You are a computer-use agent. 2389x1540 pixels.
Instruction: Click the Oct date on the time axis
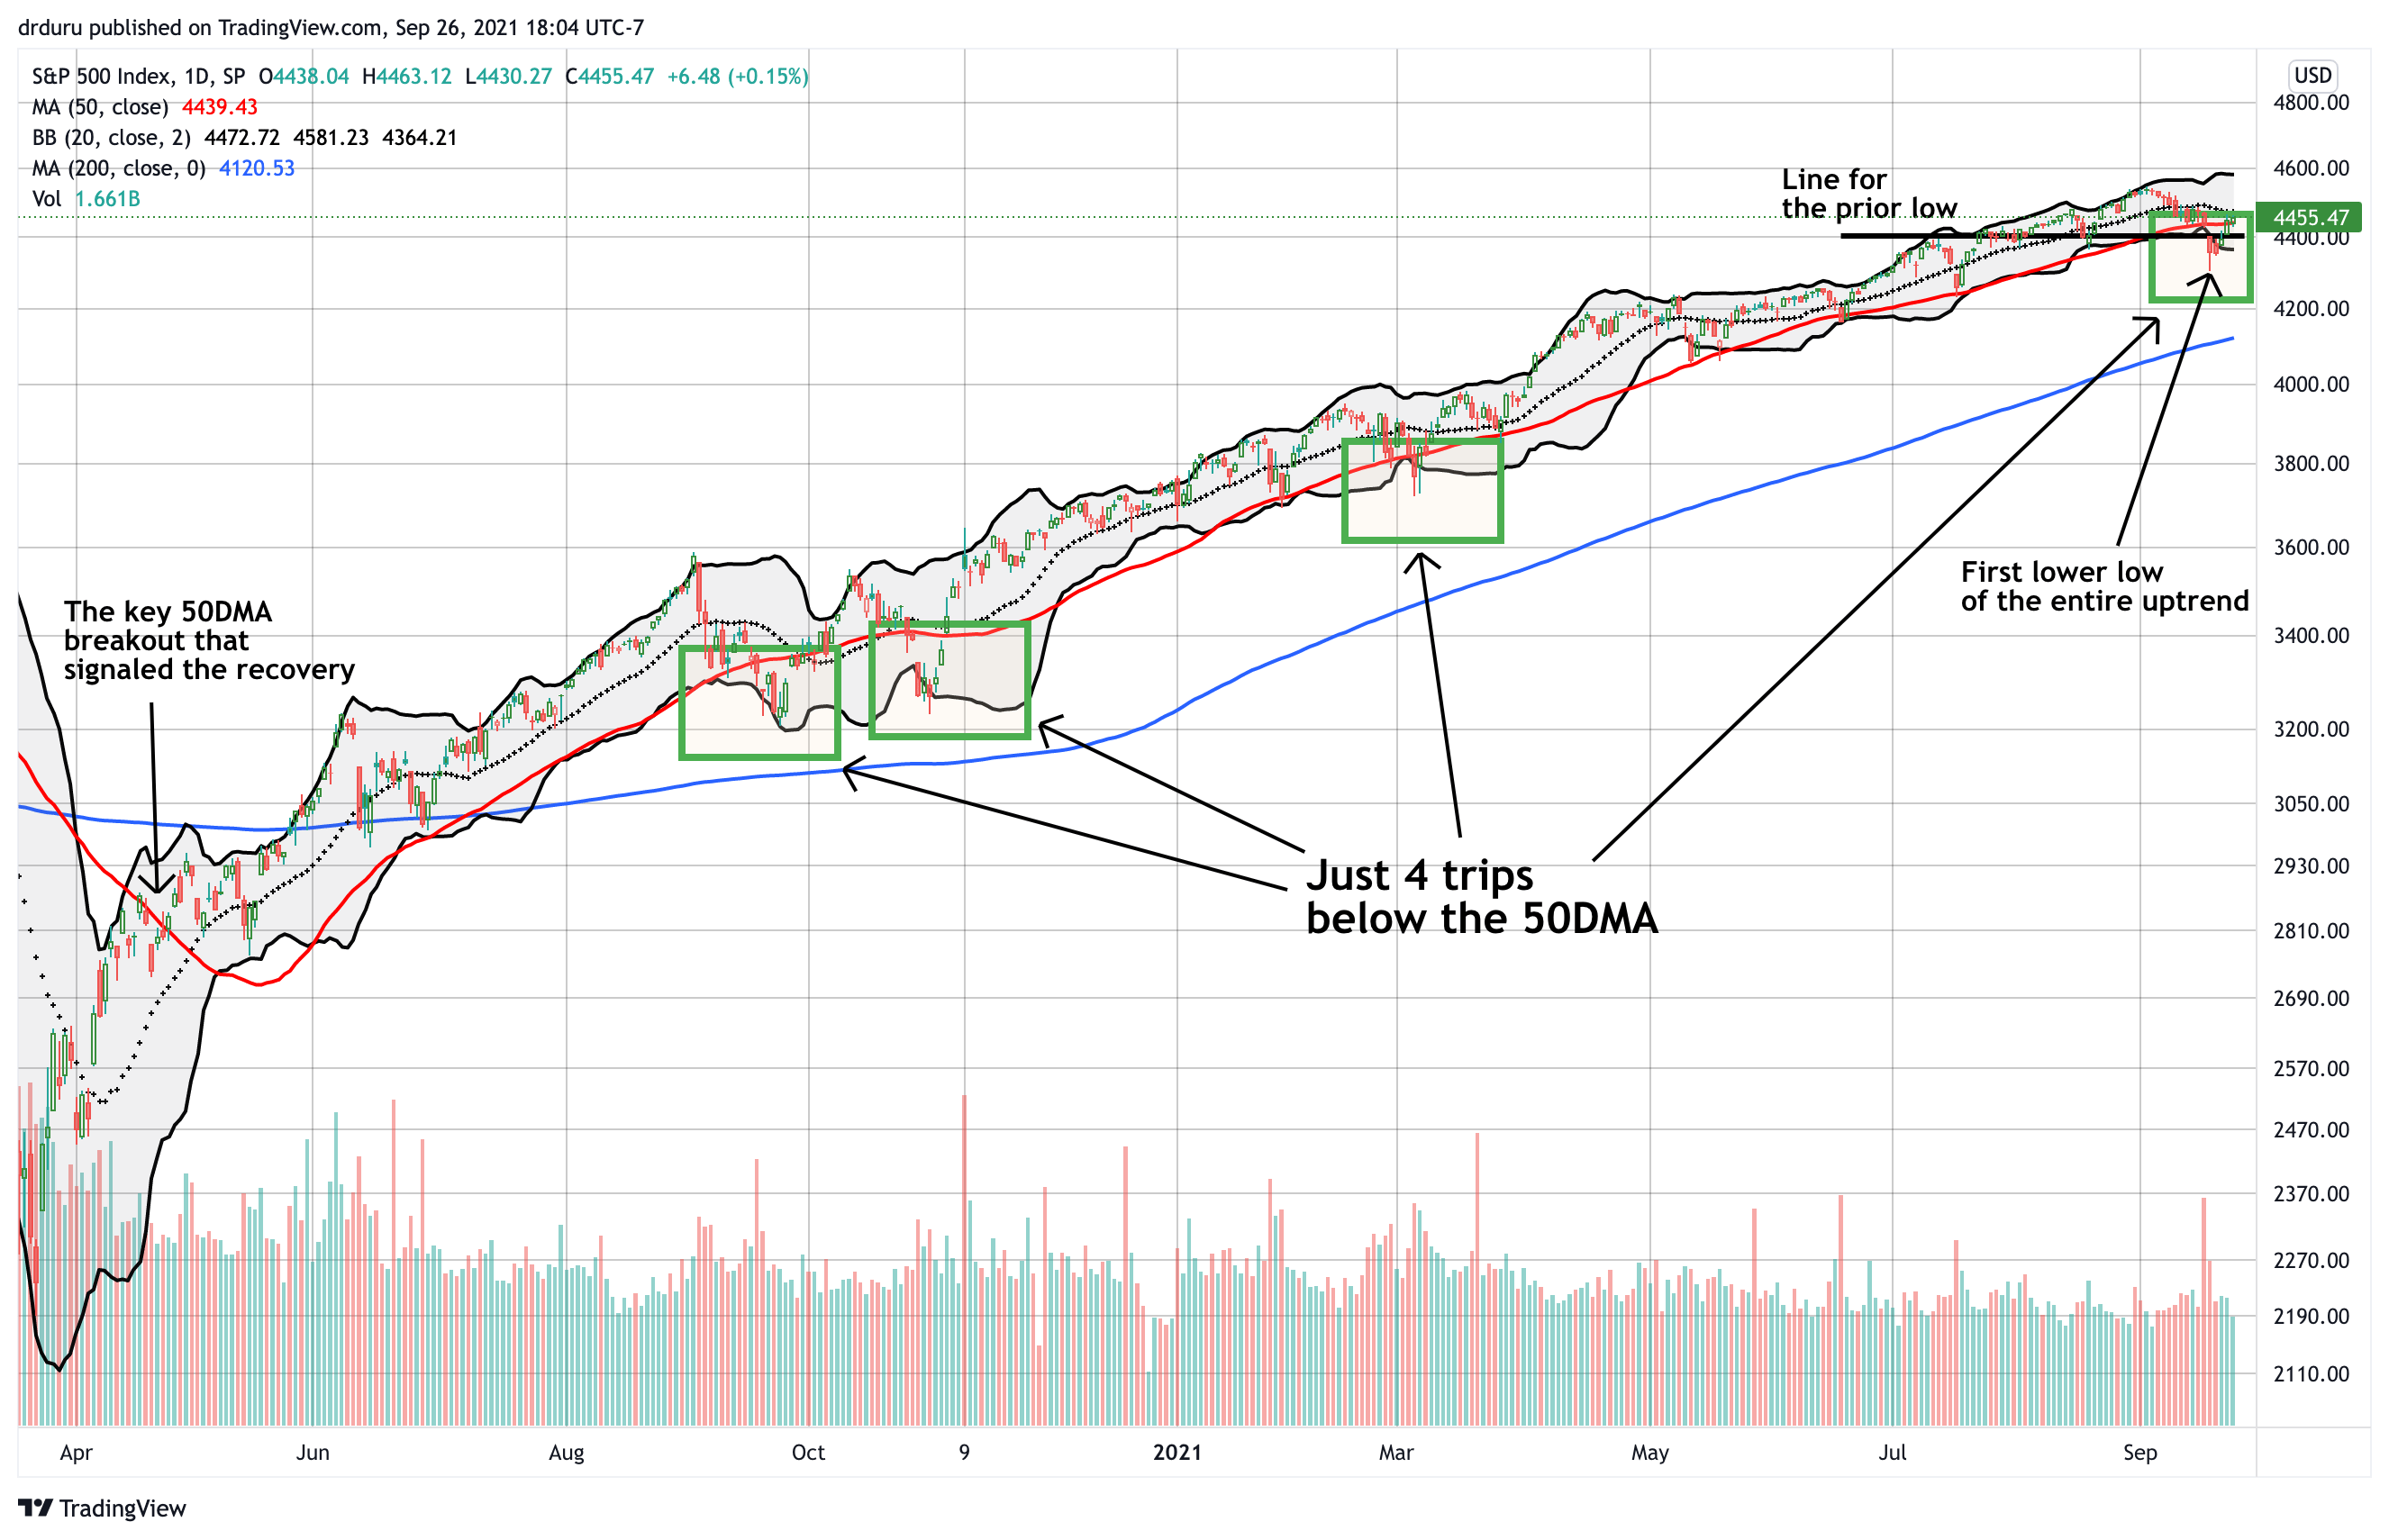point(808,1453)
